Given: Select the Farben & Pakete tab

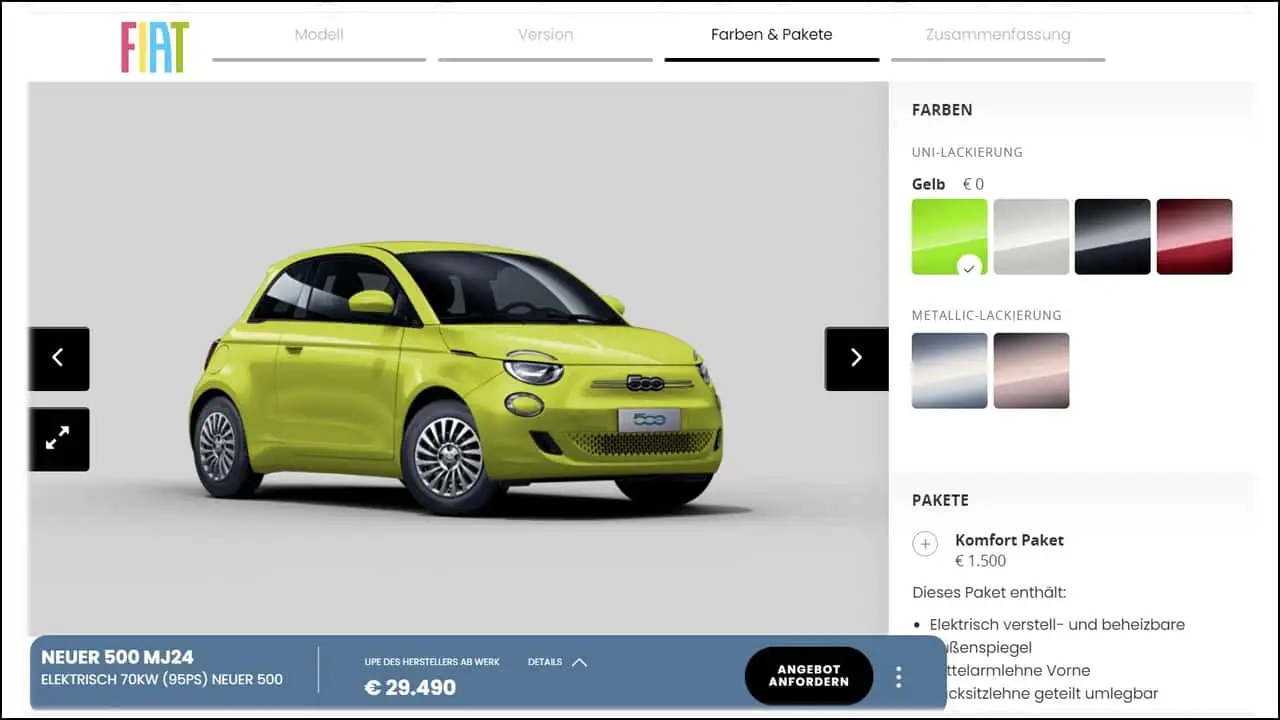Looking at the screenshot, I should pos(772,36).
